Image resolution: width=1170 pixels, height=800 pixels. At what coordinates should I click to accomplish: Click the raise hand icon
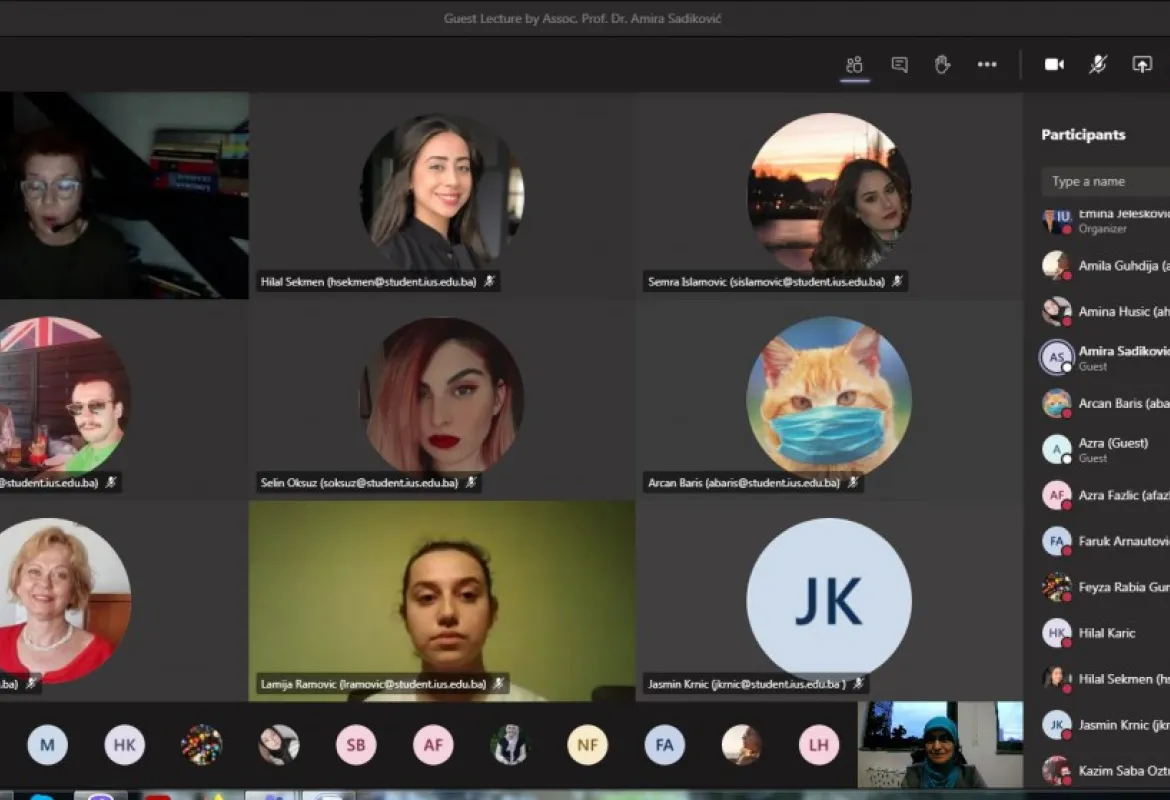[942, 65]
